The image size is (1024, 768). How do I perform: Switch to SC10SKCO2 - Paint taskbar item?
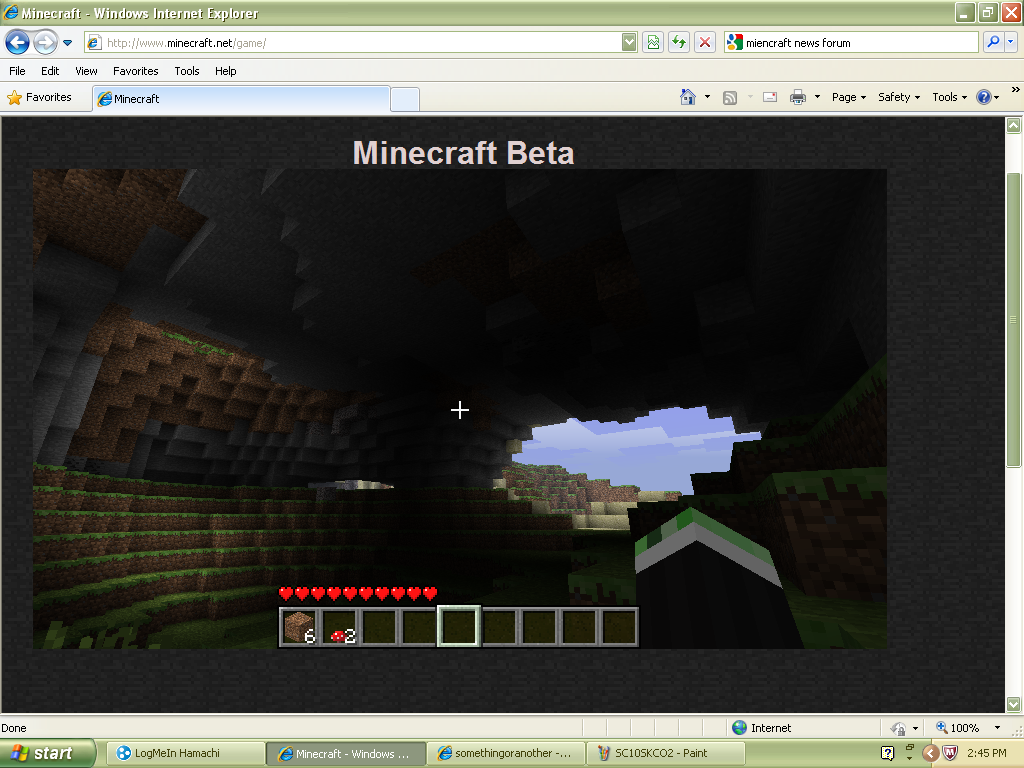coord(666,753)
